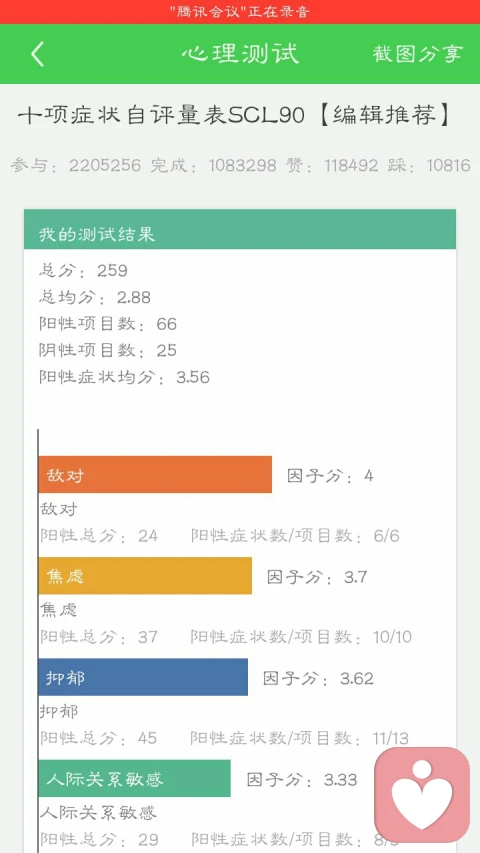Tap the 心理测试 header title

point(240,54)
